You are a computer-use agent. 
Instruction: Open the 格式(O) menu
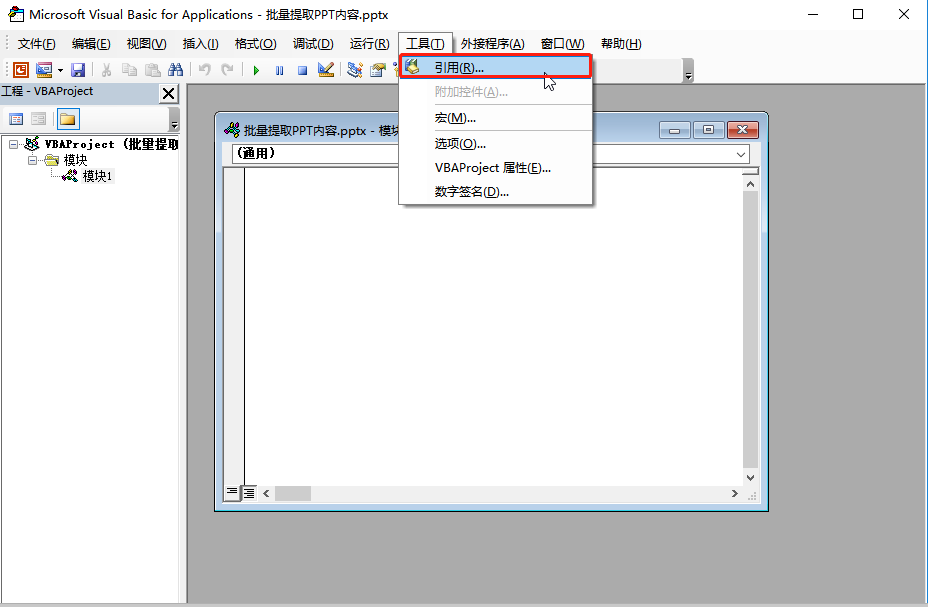255,44
